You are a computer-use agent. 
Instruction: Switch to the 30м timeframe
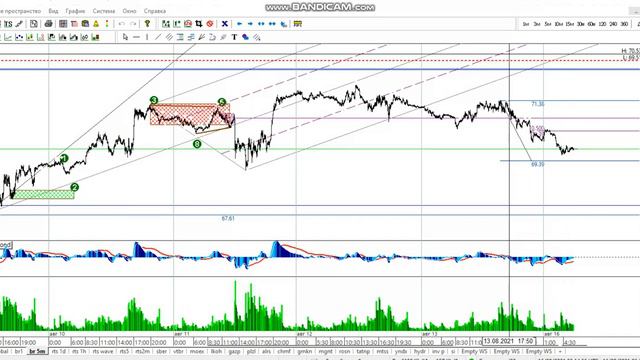pos(580,24)
